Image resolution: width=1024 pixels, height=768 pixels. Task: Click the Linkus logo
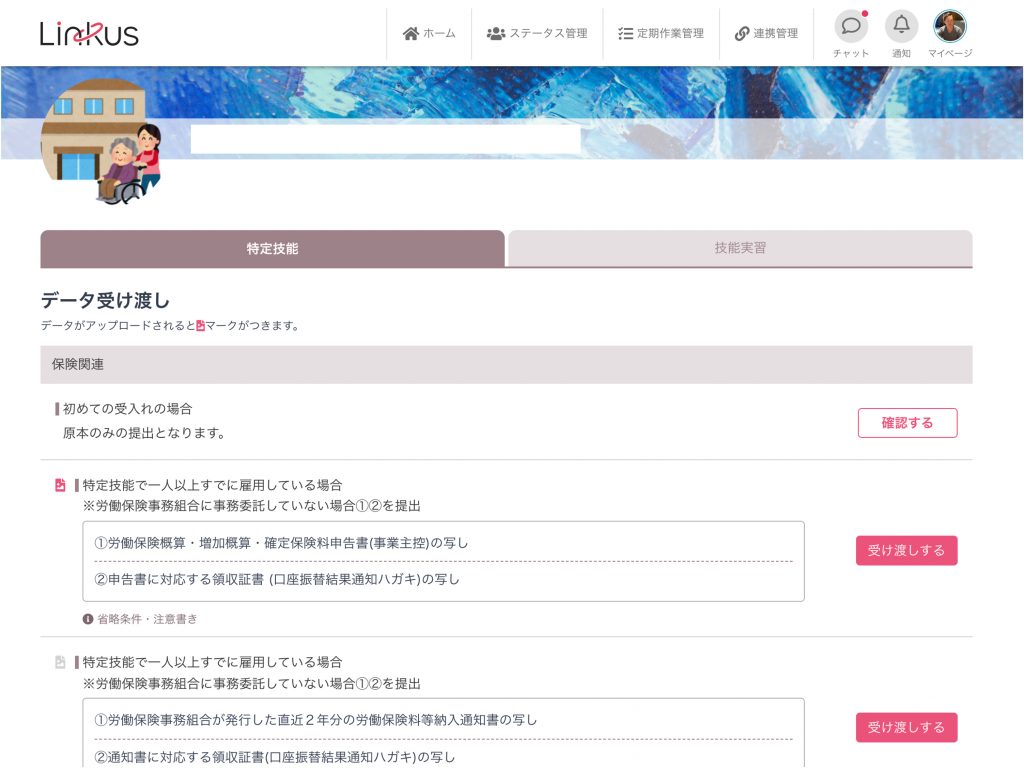click(x=89, y=33)
